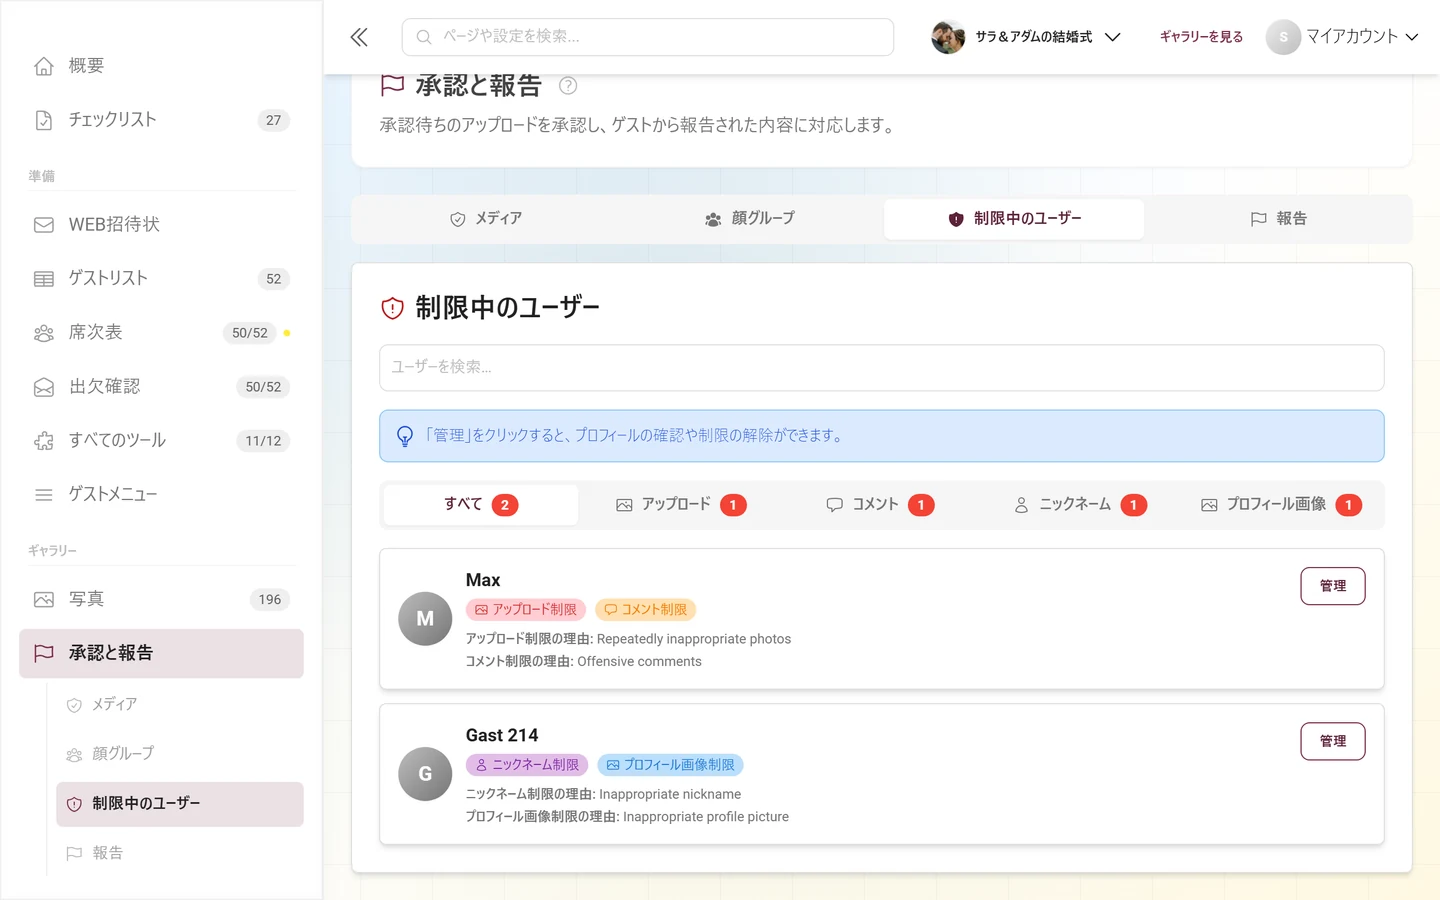
Task: Click the picture icon beside 写真
Action: pyautogui.click(x=44, y=600)
